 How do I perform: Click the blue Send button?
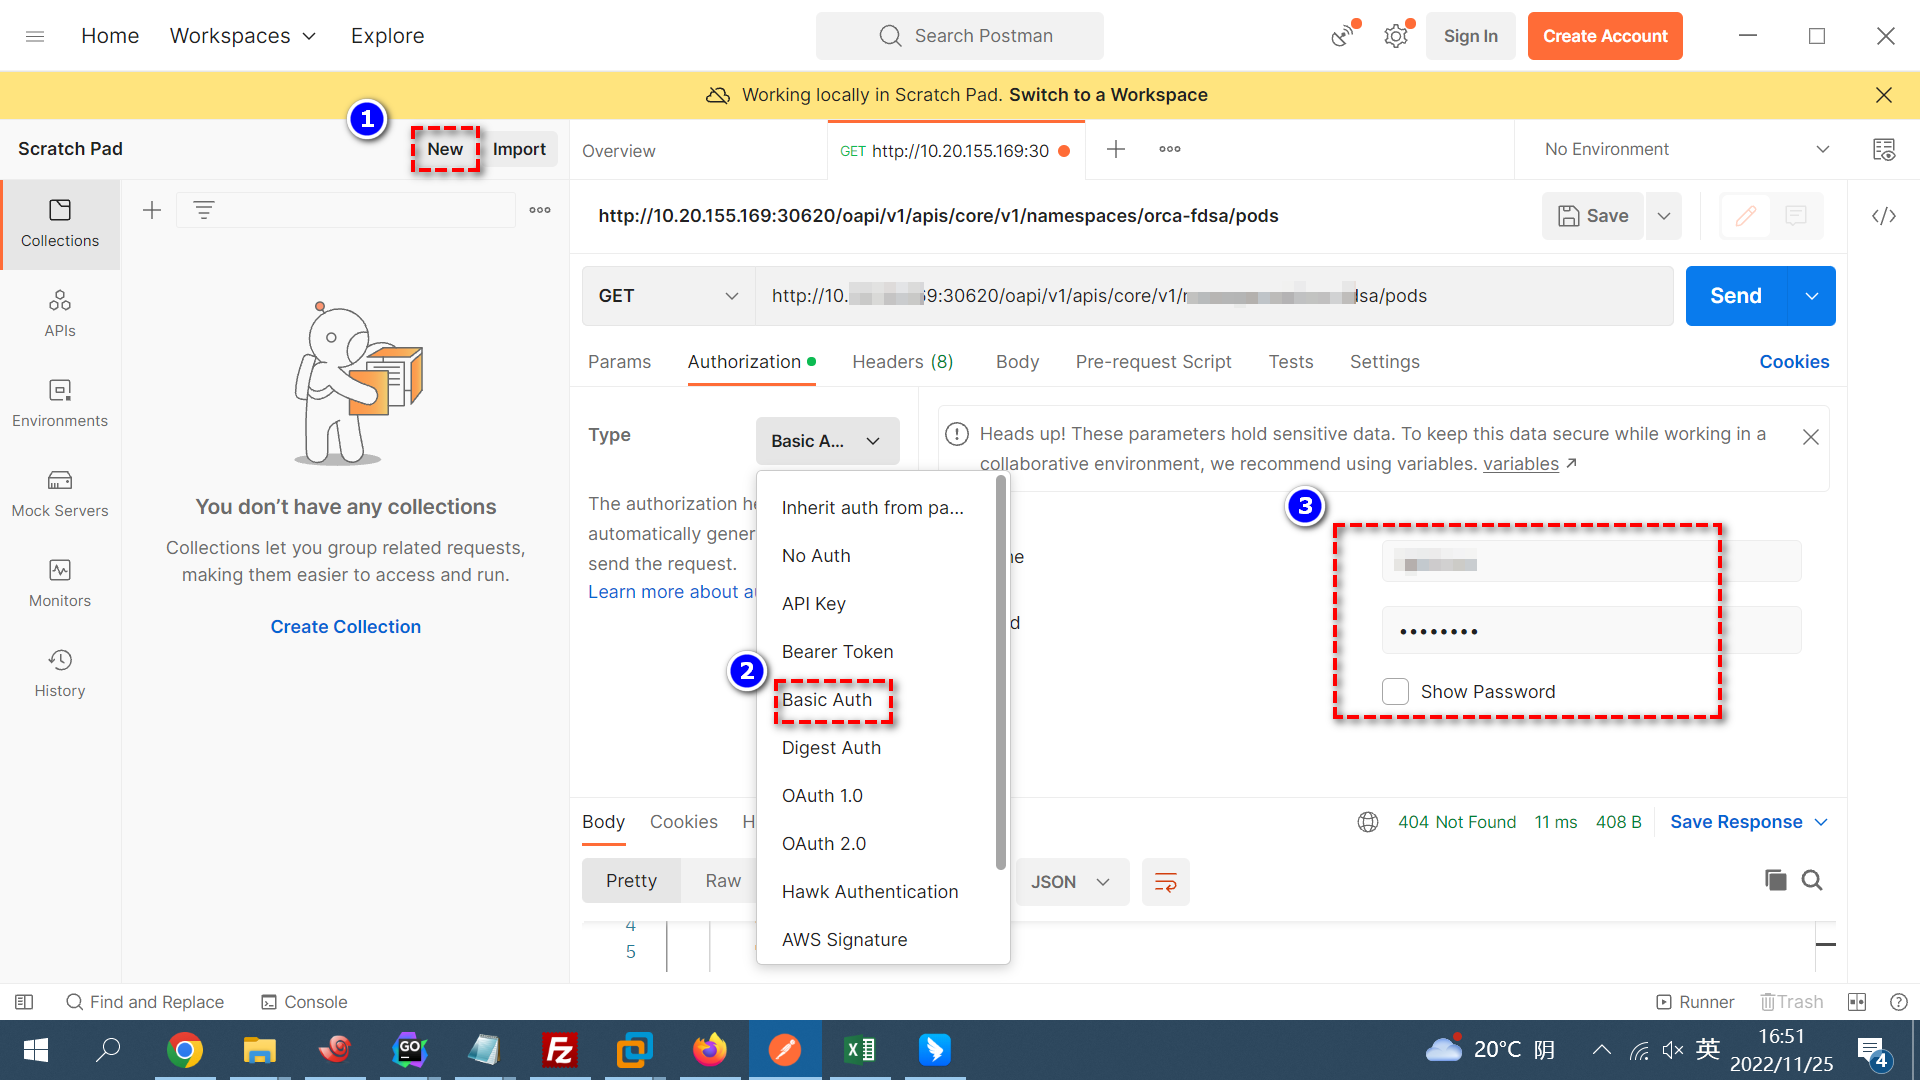point(1735,296)
